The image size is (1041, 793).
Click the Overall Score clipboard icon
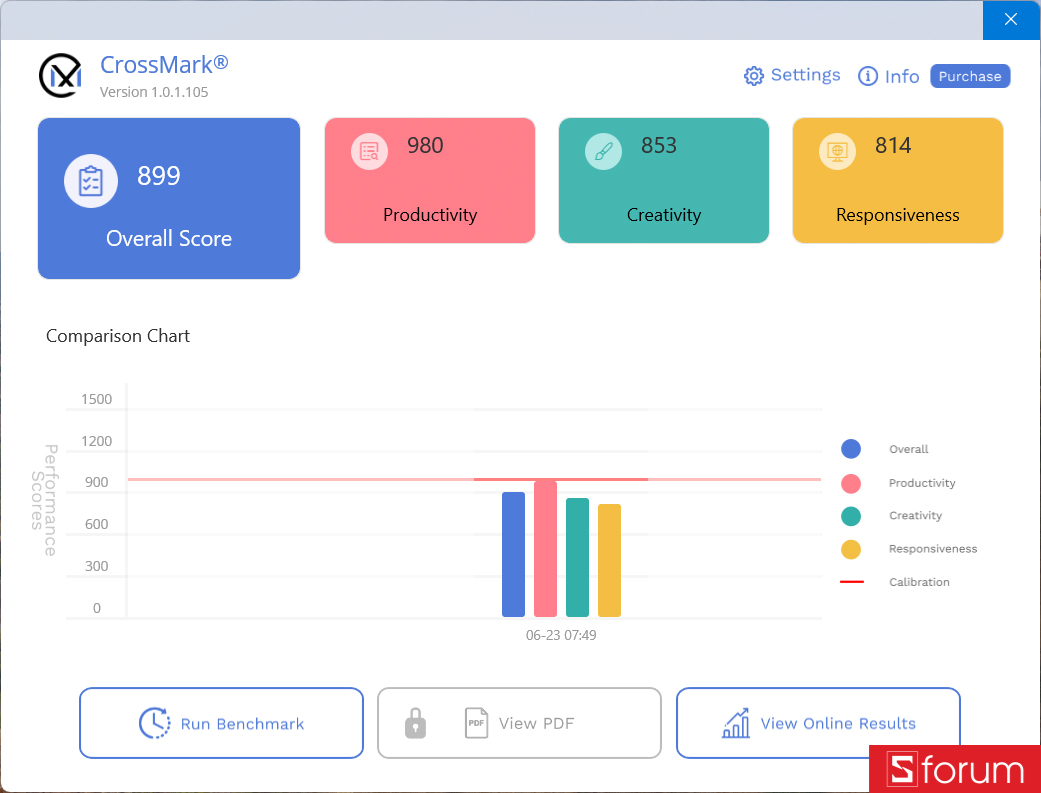(x=91, y=181)
